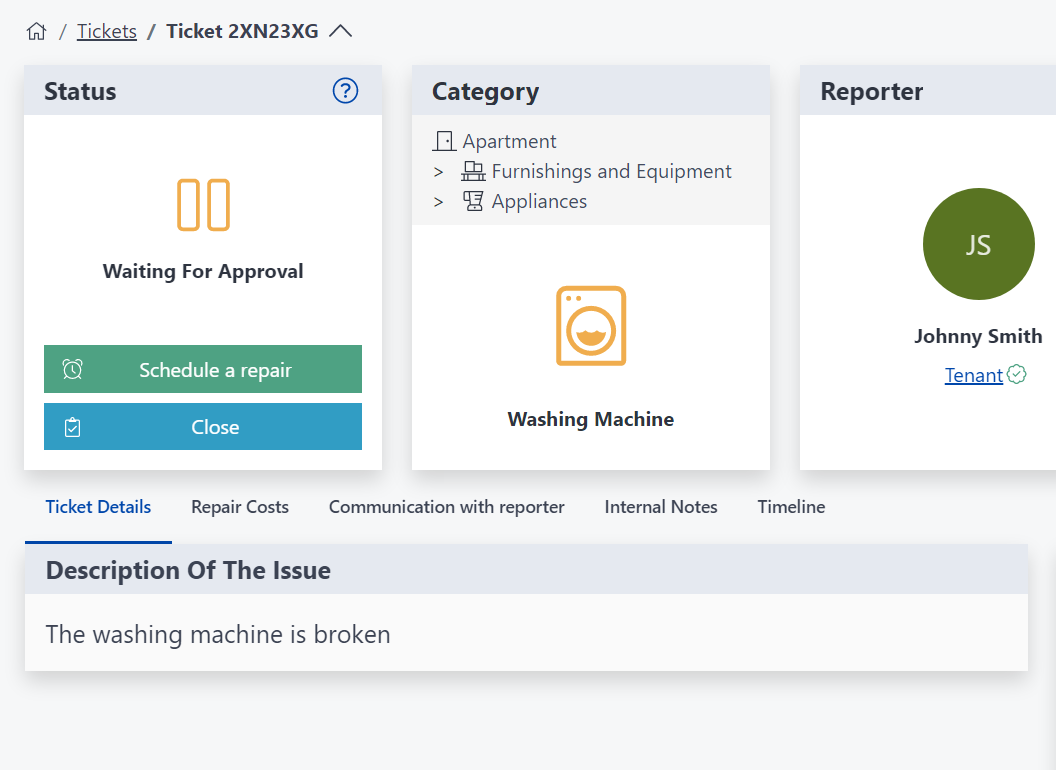The height and width of the screenshot is (770, 1056).
Task: Select the Internal Notes tab
Action: point(660,507)
